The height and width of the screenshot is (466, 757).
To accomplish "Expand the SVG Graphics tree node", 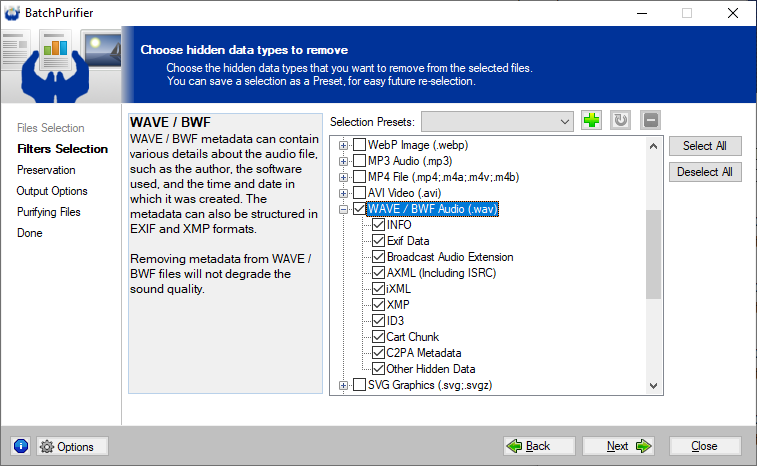I will tap(343, 385).
